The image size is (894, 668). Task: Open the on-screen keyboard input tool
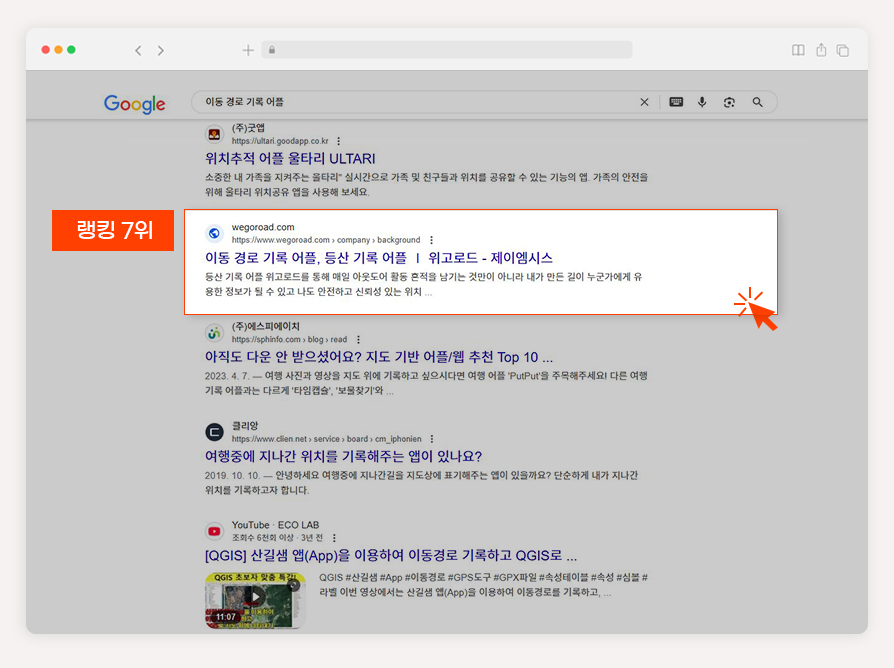676,102
